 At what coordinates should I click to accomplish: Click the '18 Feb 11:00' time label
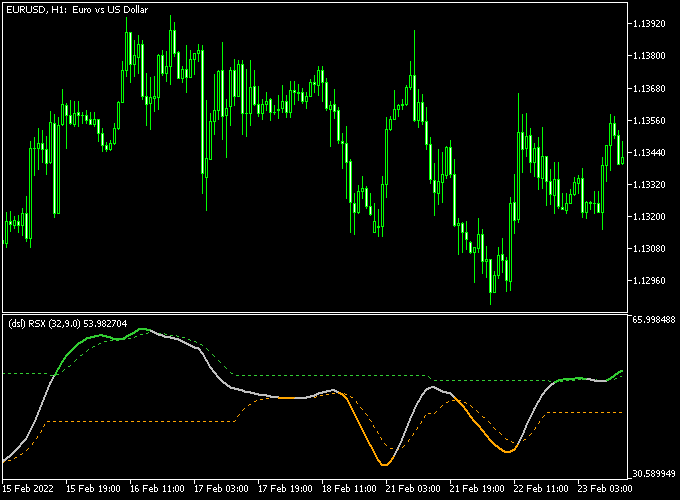[x=349, y=489]
